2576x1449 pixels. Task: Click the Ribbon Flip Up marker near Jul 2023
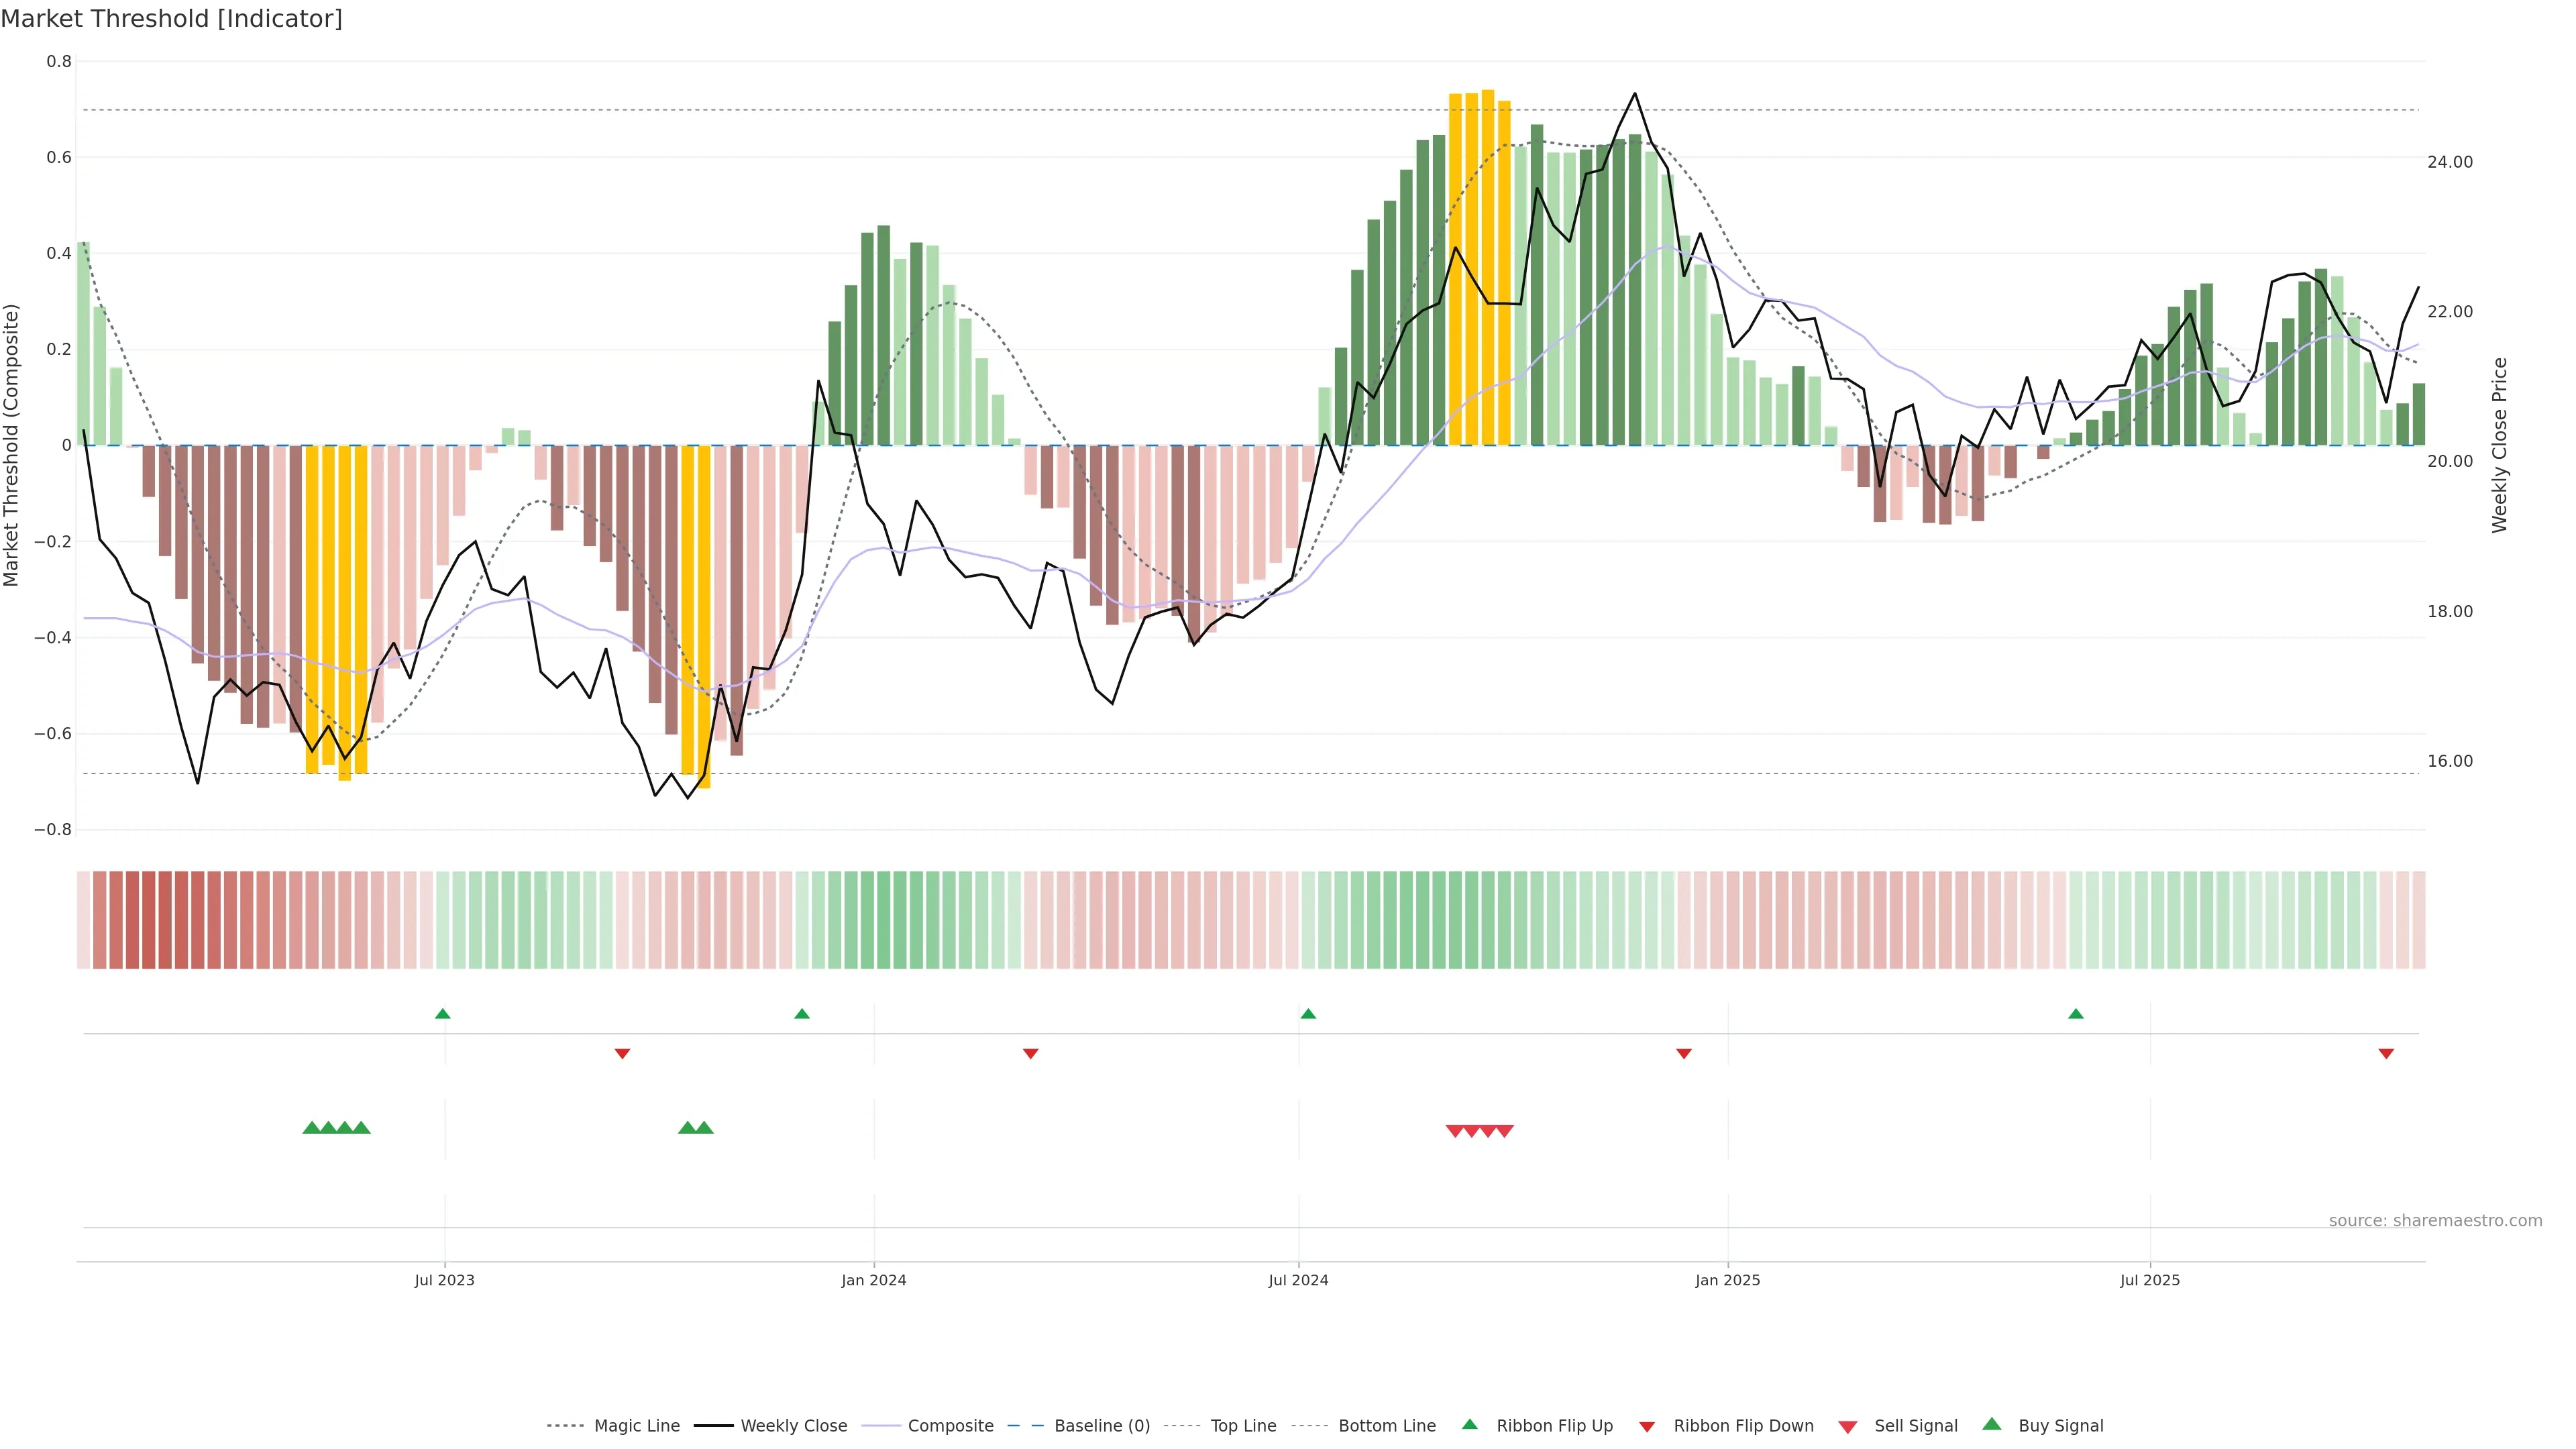point(443,1014)
